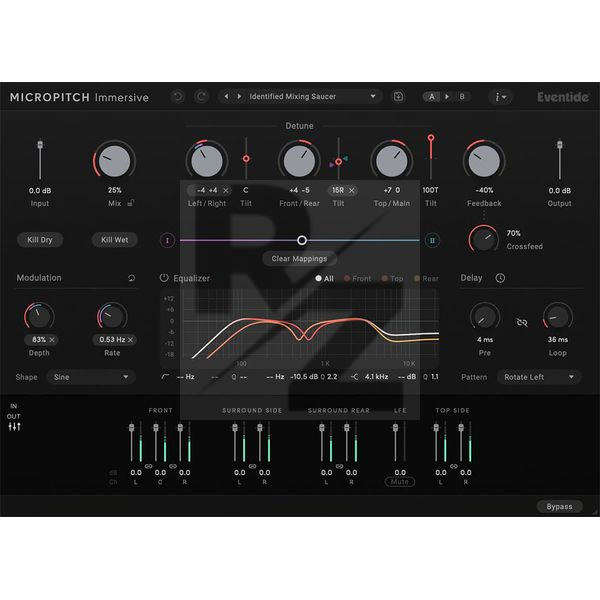
Task: Click the undo arrow icon
Action: pyautogui.click(x=178, y=96)
